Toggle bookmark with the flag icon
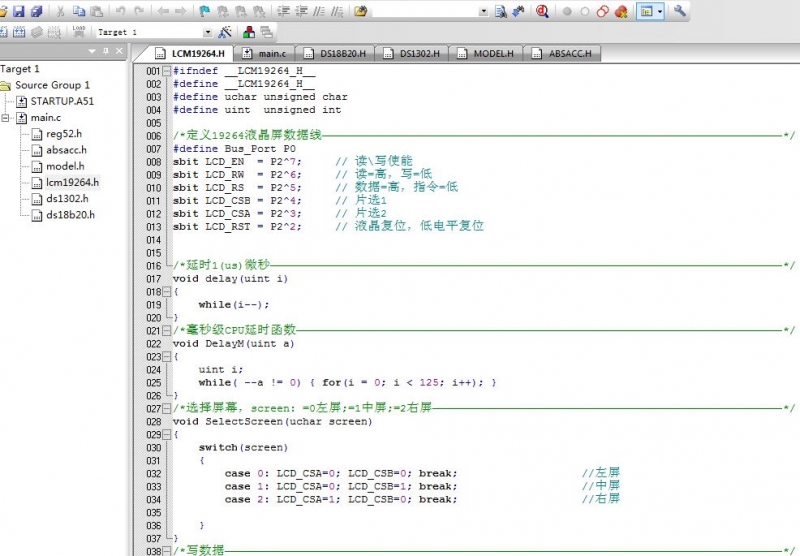The image size is (800, 556). [x=205, y=11]
